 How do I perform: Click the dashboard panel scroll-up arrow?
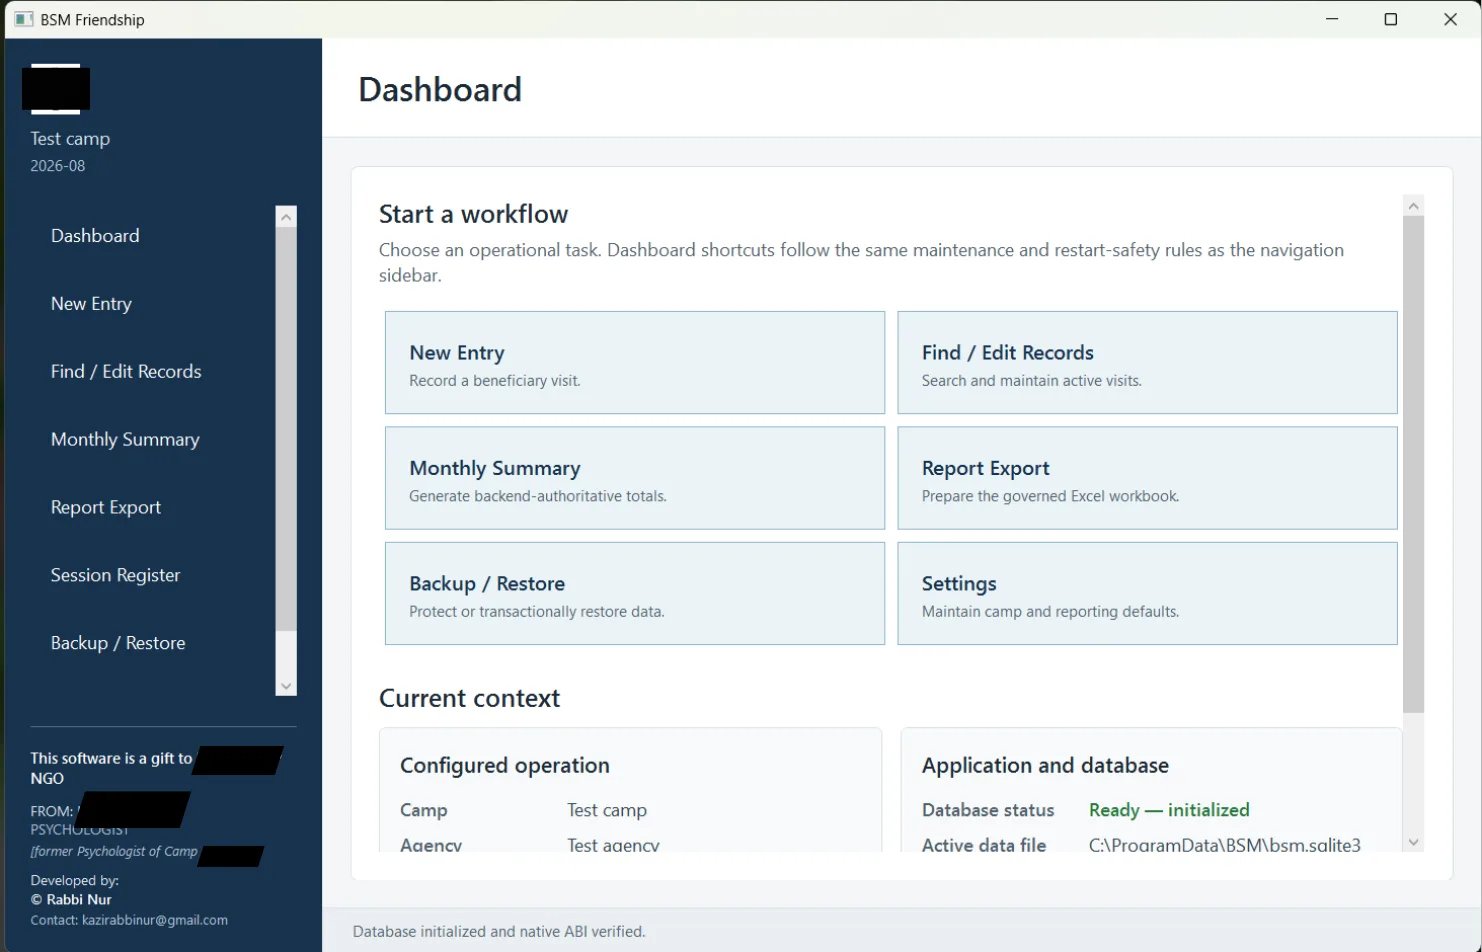pyautogui.click(x=1413, y=205)
